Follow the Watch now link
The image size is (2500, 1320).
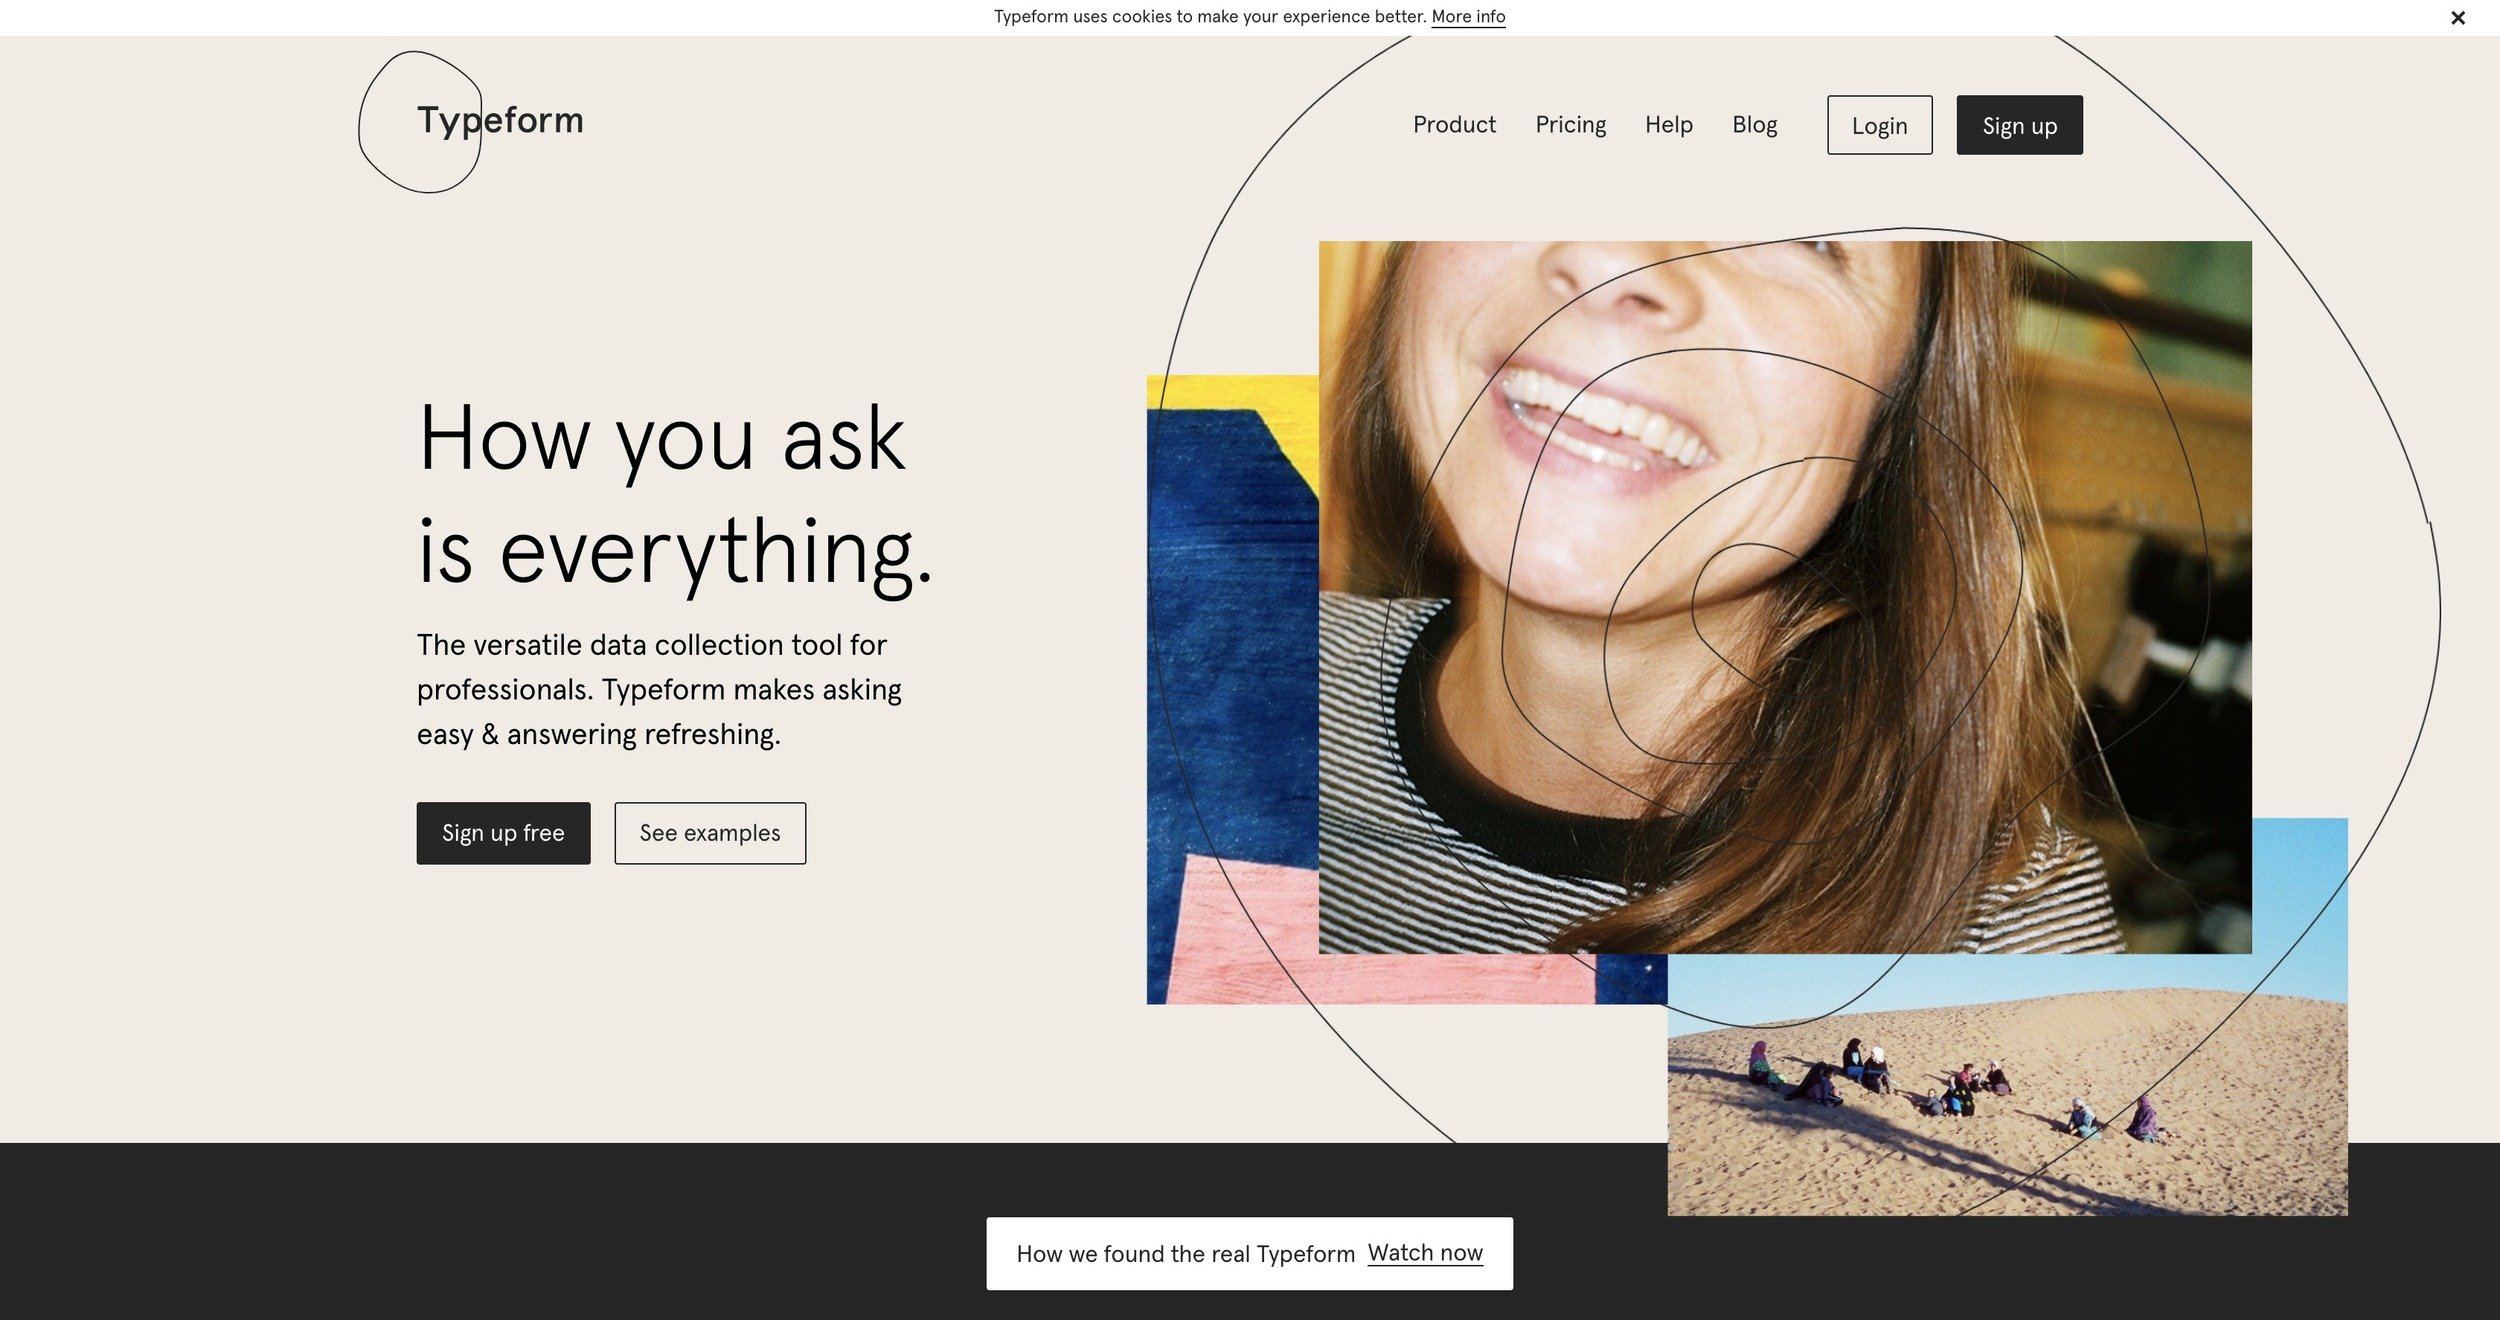(x=1425, y=1253)
